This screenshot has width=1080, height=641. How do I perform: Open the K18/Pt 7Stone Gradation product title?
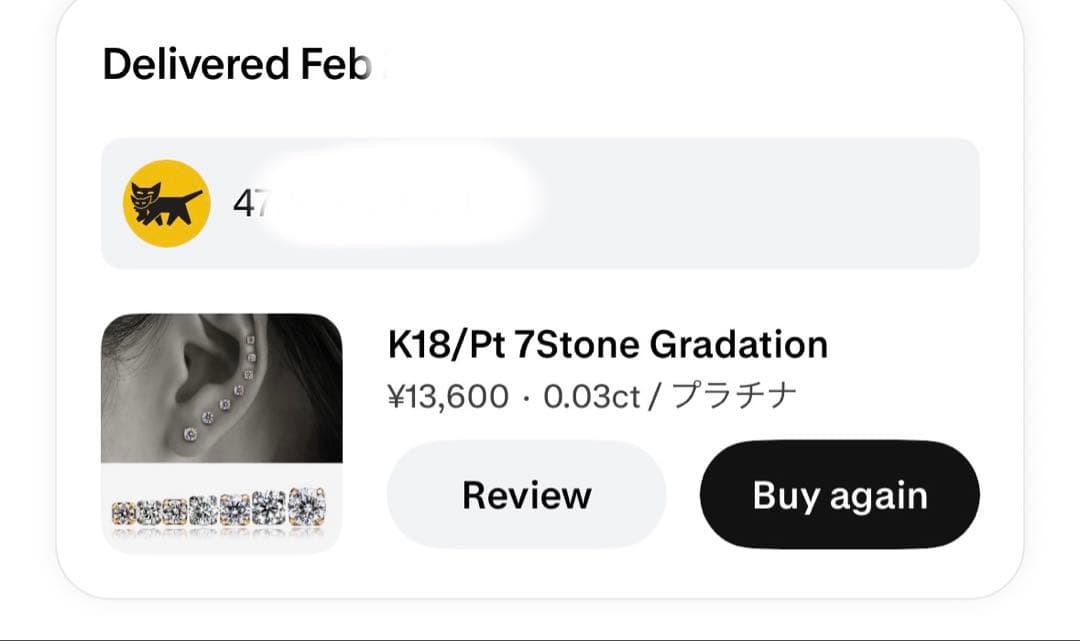click(x=607, y=345)
